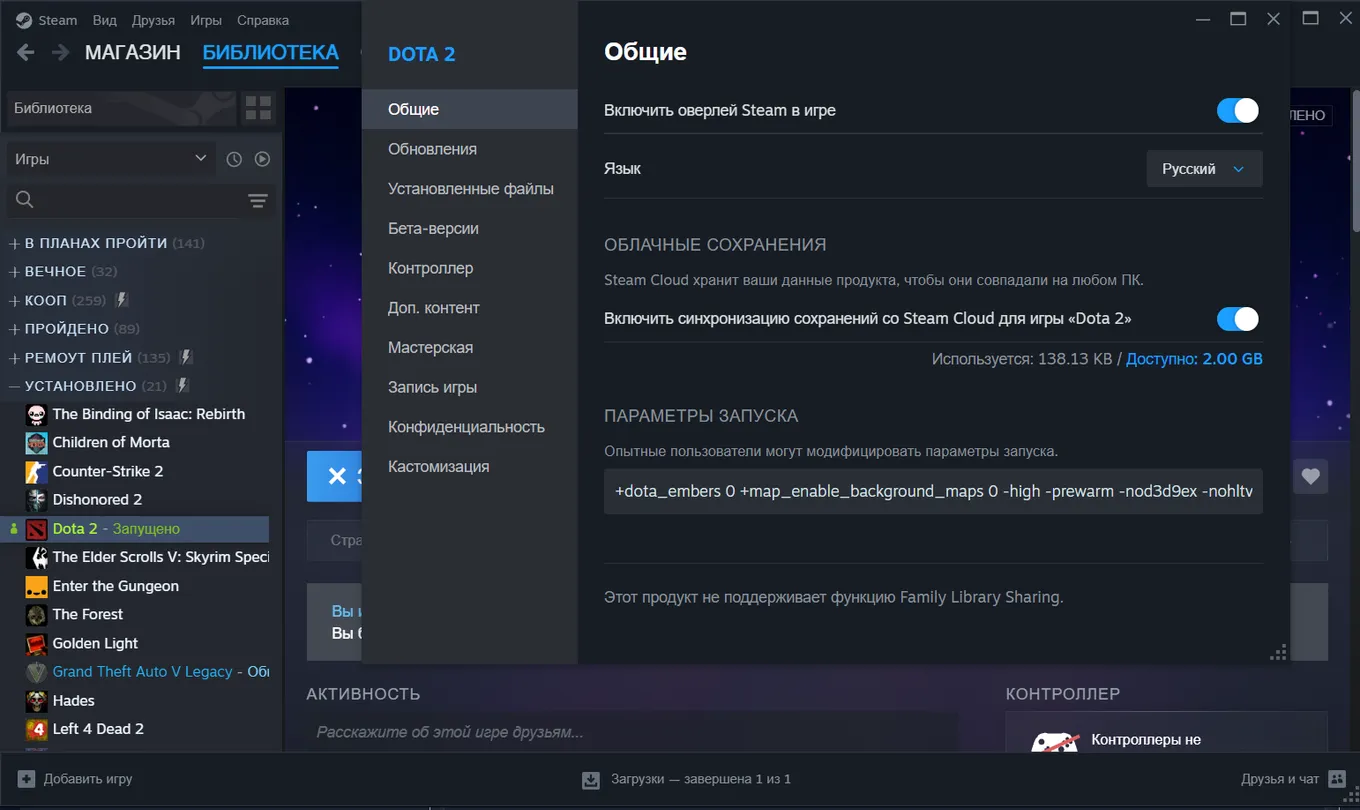The image size is (1360, 810).
Task: Click the lightning icon beside УСТАНОВЛЕНО
Action: (x=182, y=386)
